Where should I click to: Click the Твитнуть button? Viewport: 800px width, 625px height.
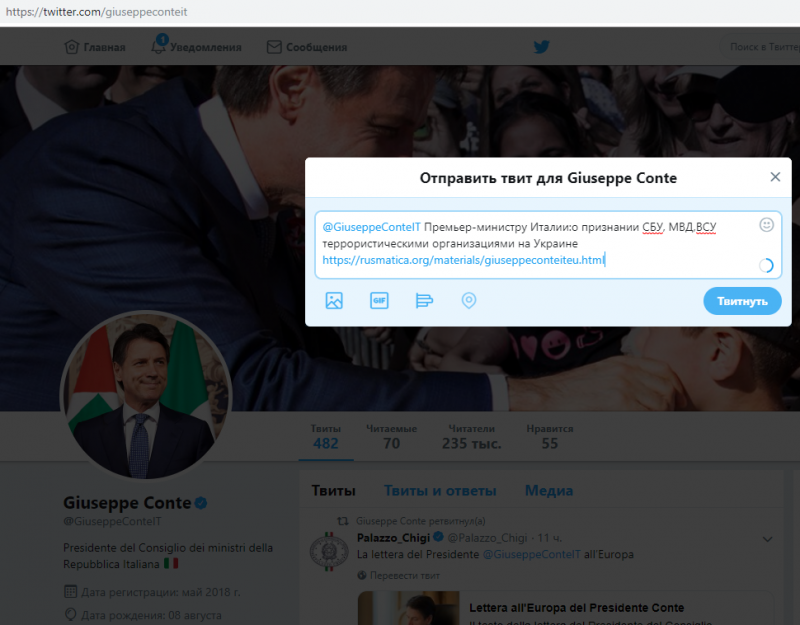pyautogui.click(x=742, y=301)
